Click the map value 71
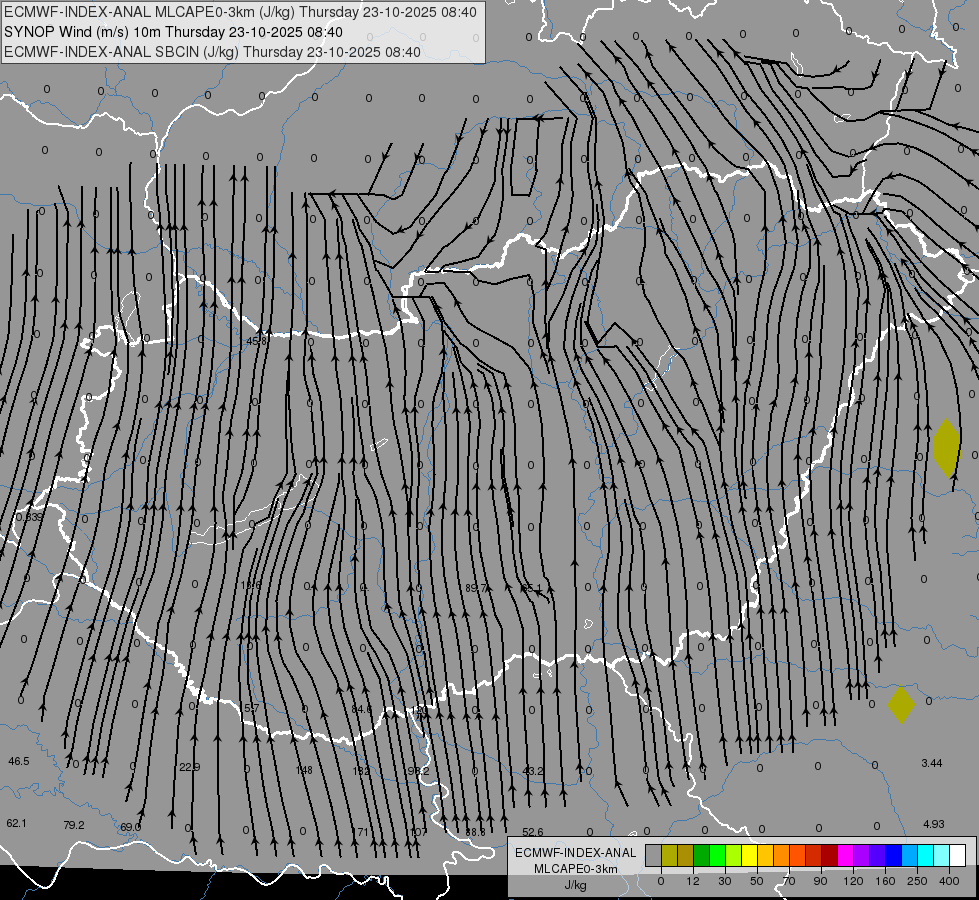Viewport: 979px width, 900px height. click(x=363, y=832)
